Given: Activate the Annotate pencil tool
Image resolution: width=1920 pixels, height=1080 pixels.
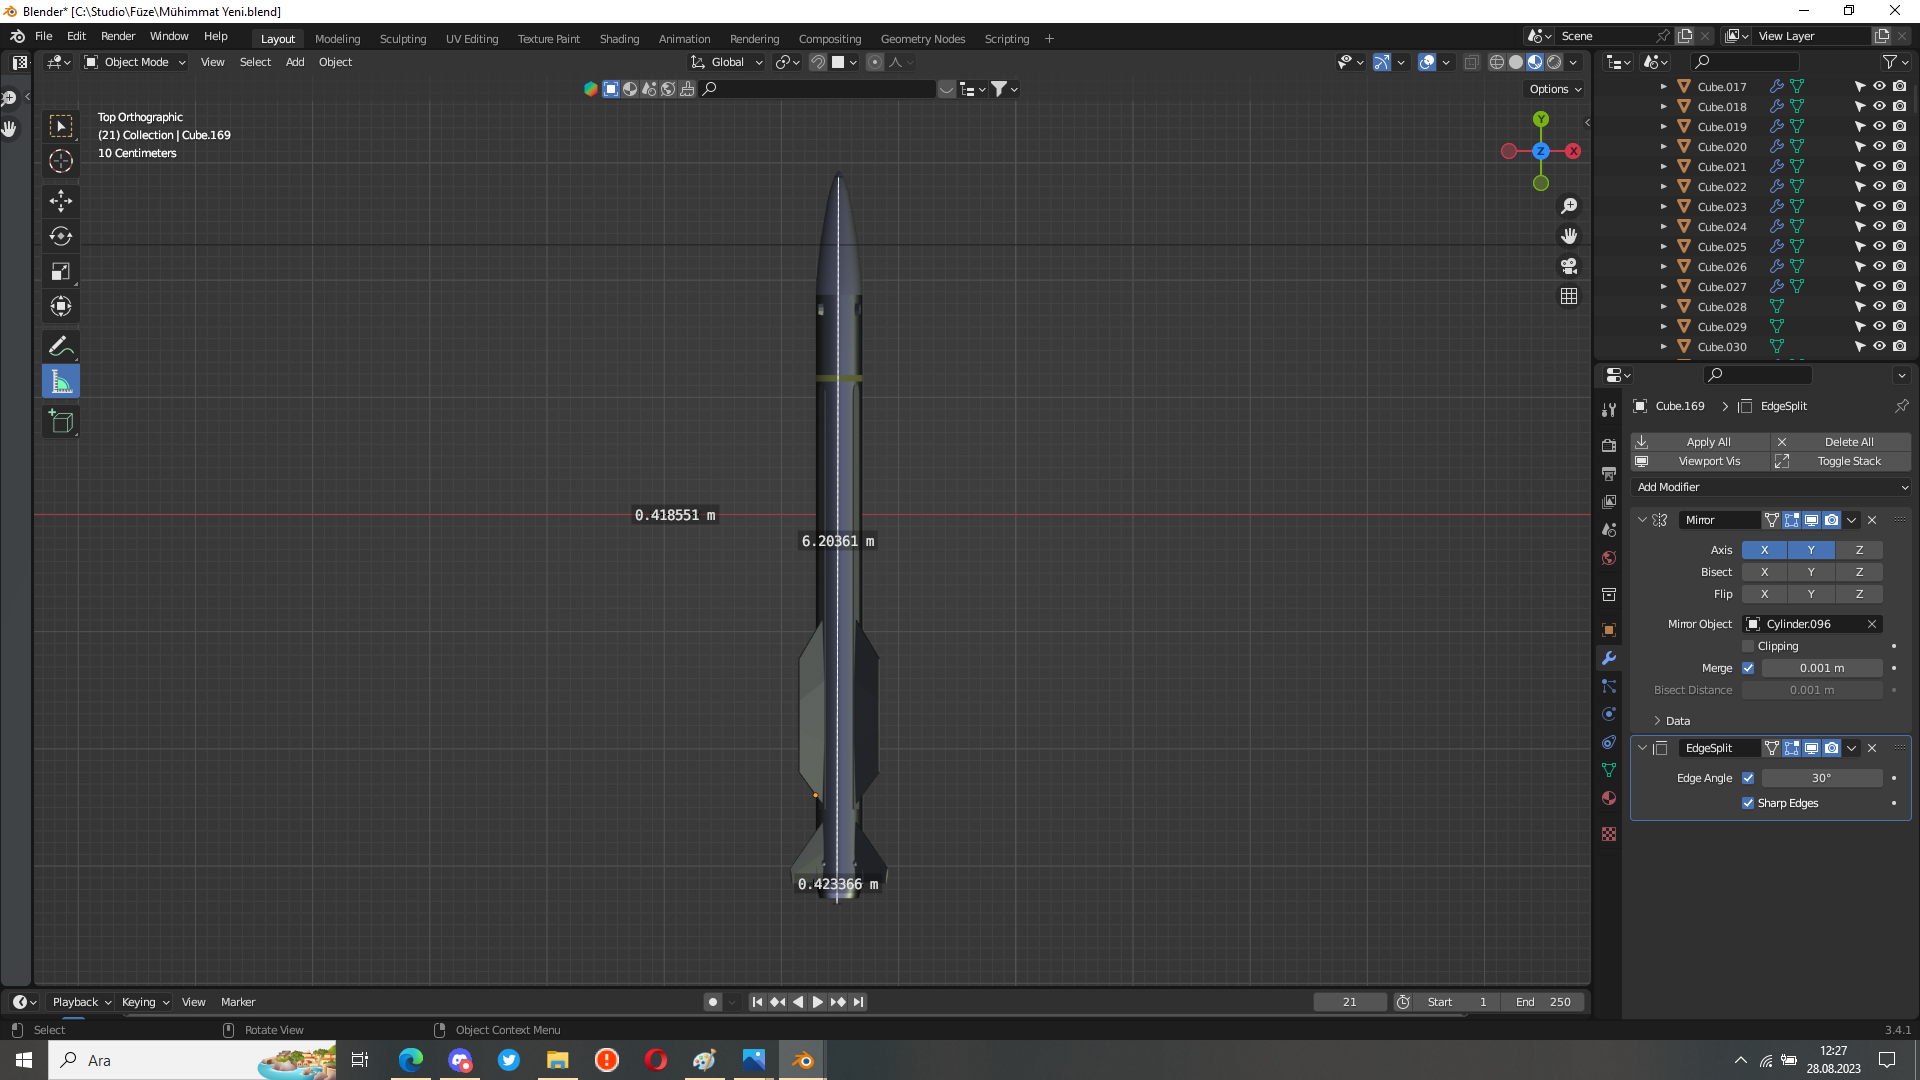Looking at the screenshot, I should pyautogui.click(x=61, y=346).
